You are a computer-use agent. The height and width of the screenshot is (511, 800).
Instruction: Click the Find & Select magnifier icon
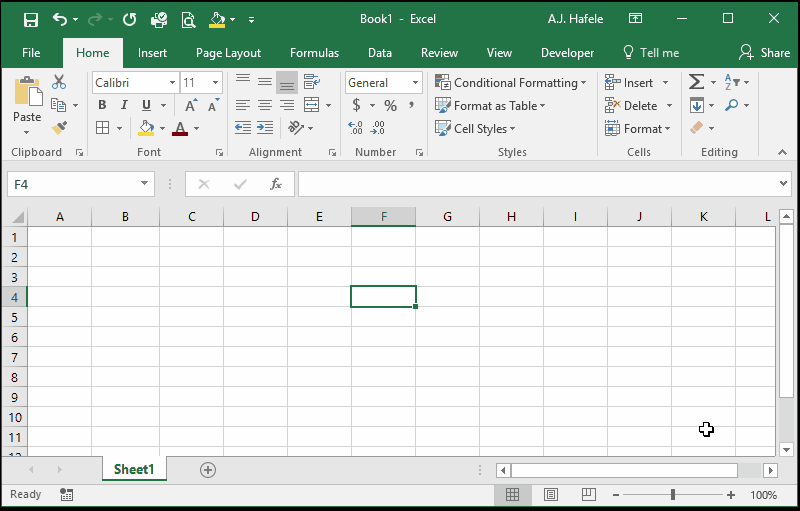(732, 105)
